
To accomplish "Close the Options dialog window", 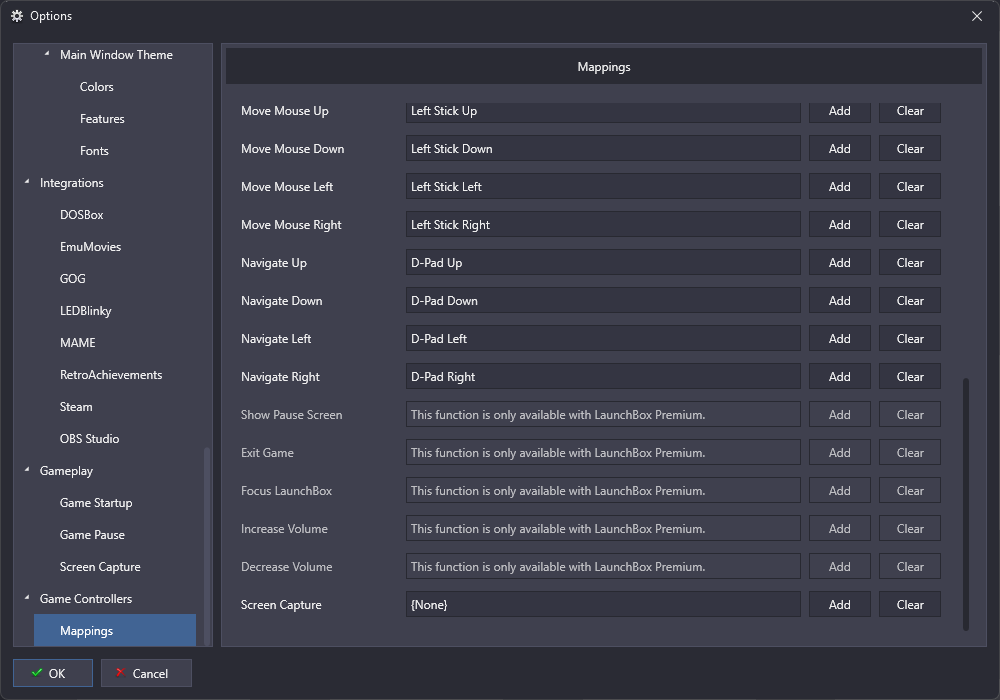I will click(x=976, y=16).
